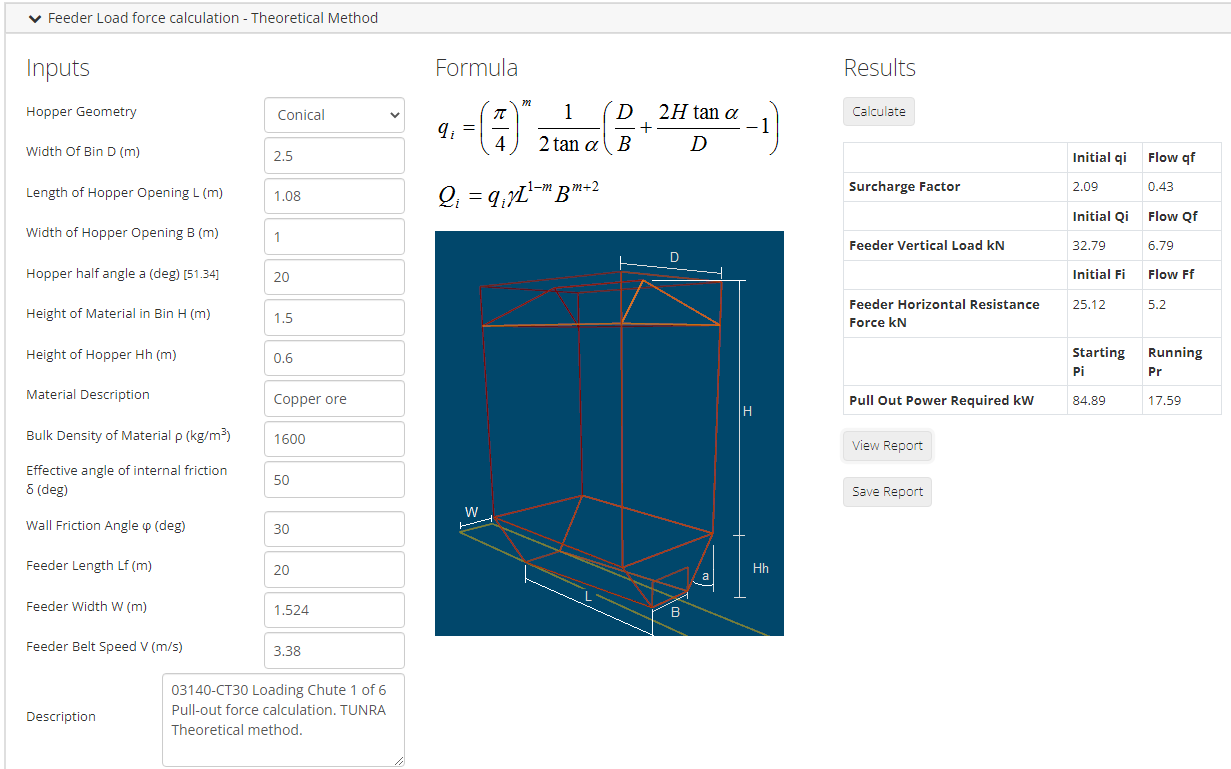Click the Pull Out Power Required result row
The height and width of the screenshot is (769, 1231).
tap(953, 400)
